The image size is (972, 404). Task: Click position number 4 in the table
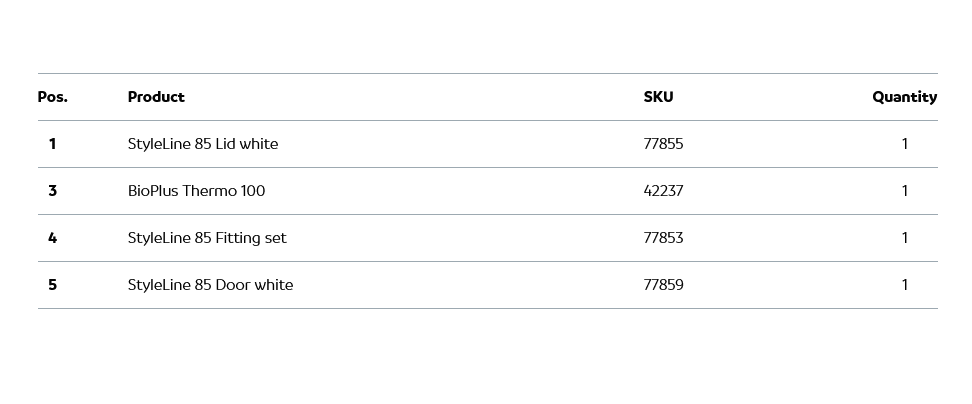[x=52, y=238]
